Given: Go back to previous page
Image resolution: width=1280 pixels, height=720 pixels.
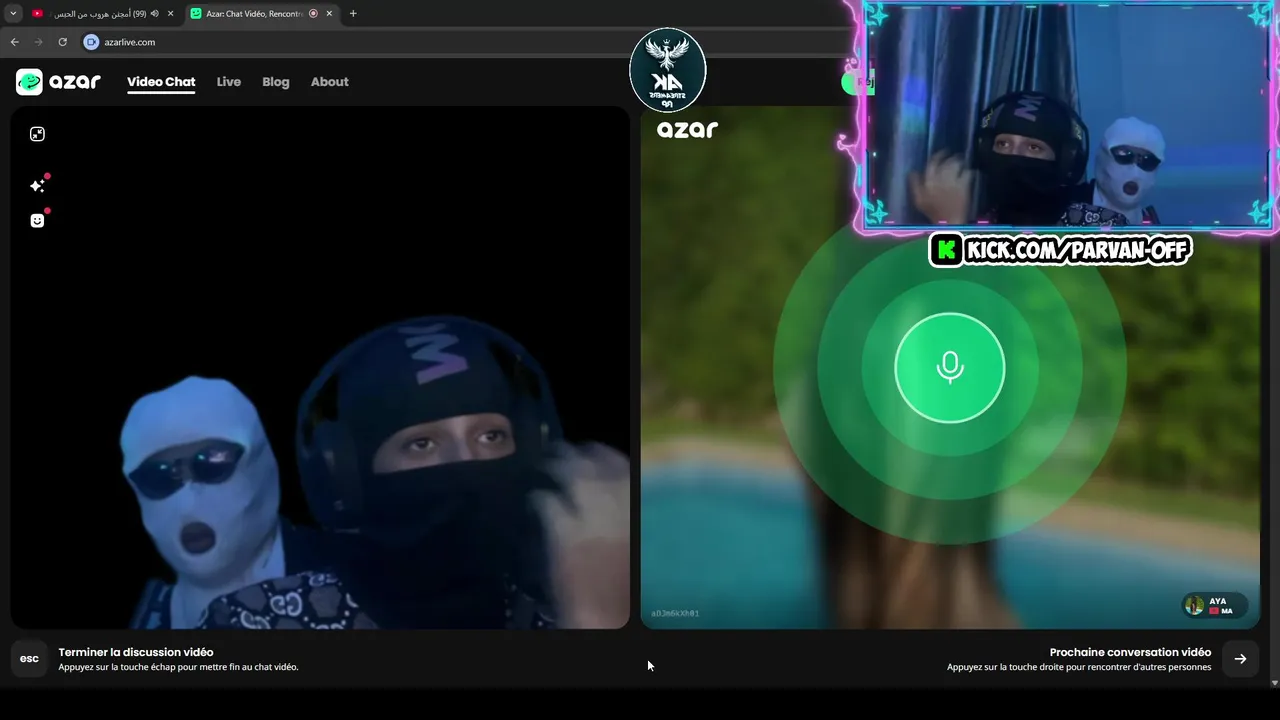Looking at the screenshot, I should point(15,42).
